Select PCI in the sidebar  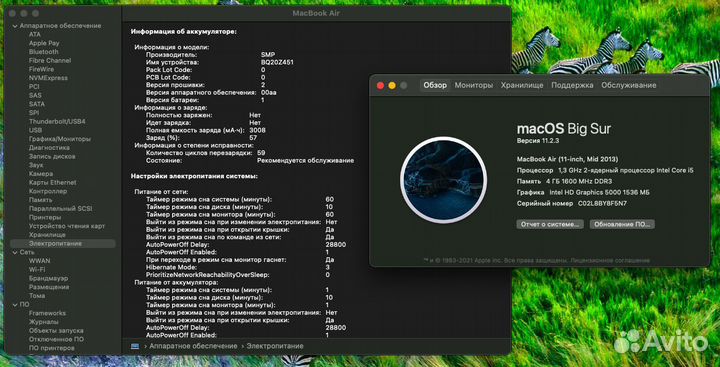[34, 87]
